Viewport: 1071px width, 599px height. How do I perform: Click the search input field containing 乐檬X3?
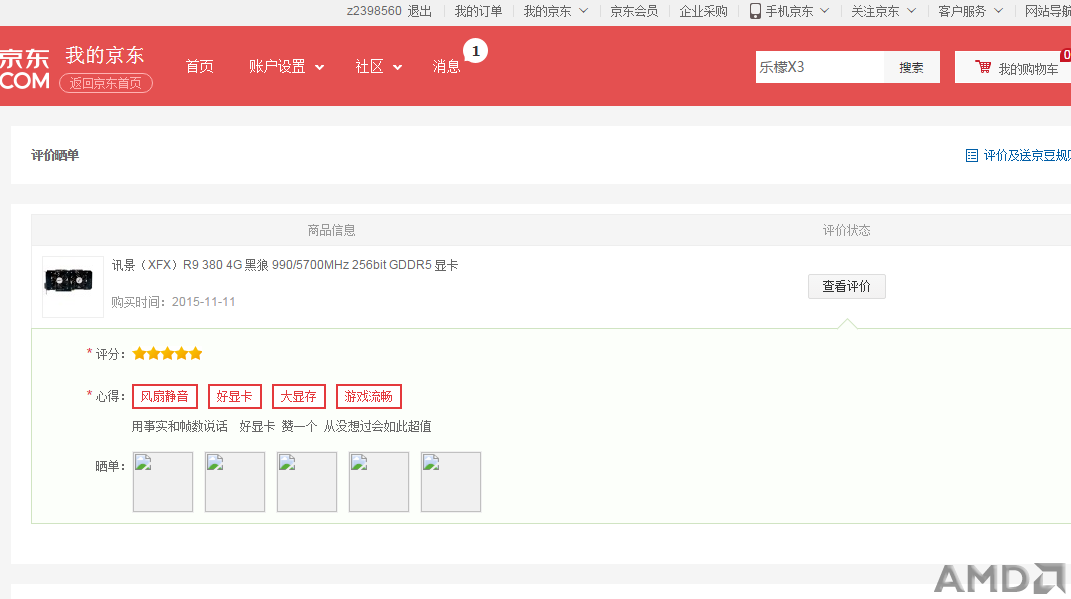820,67
